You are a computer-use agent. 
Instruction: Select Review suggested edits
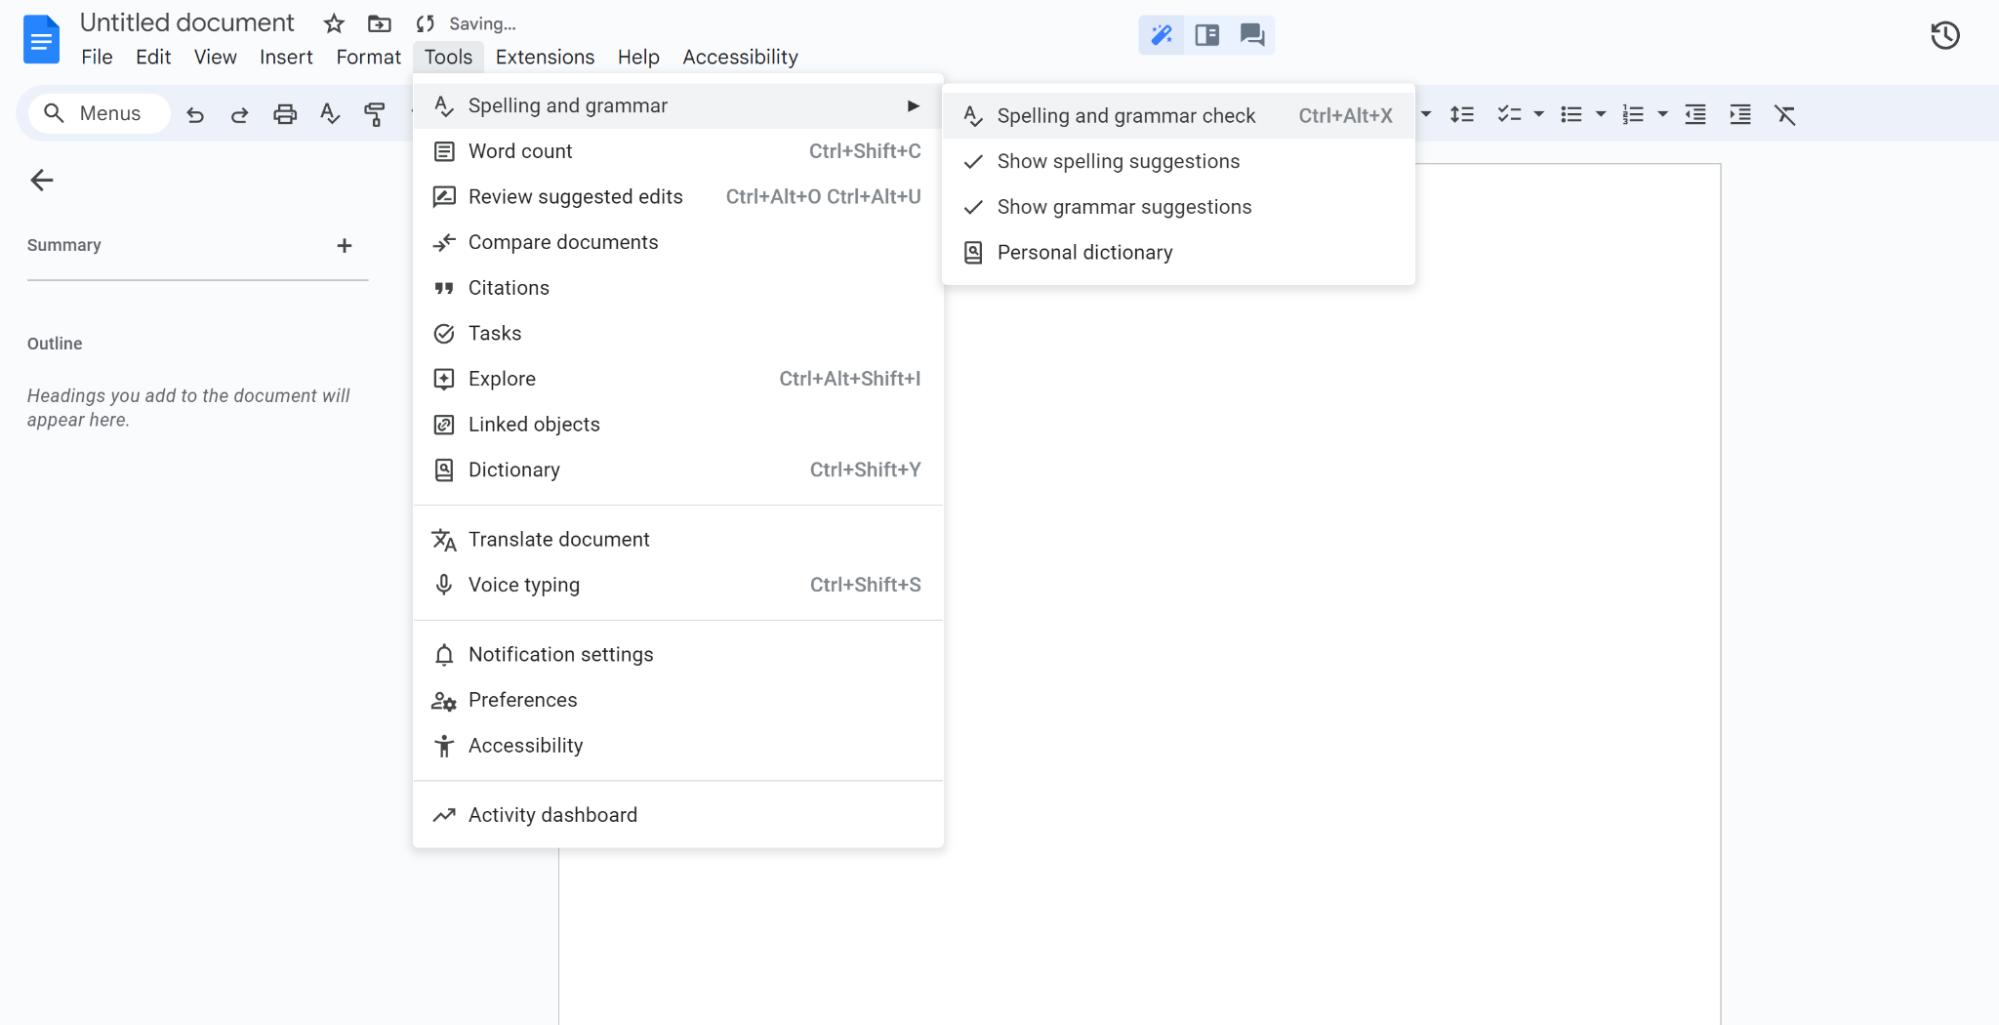(x=678, y=197)
